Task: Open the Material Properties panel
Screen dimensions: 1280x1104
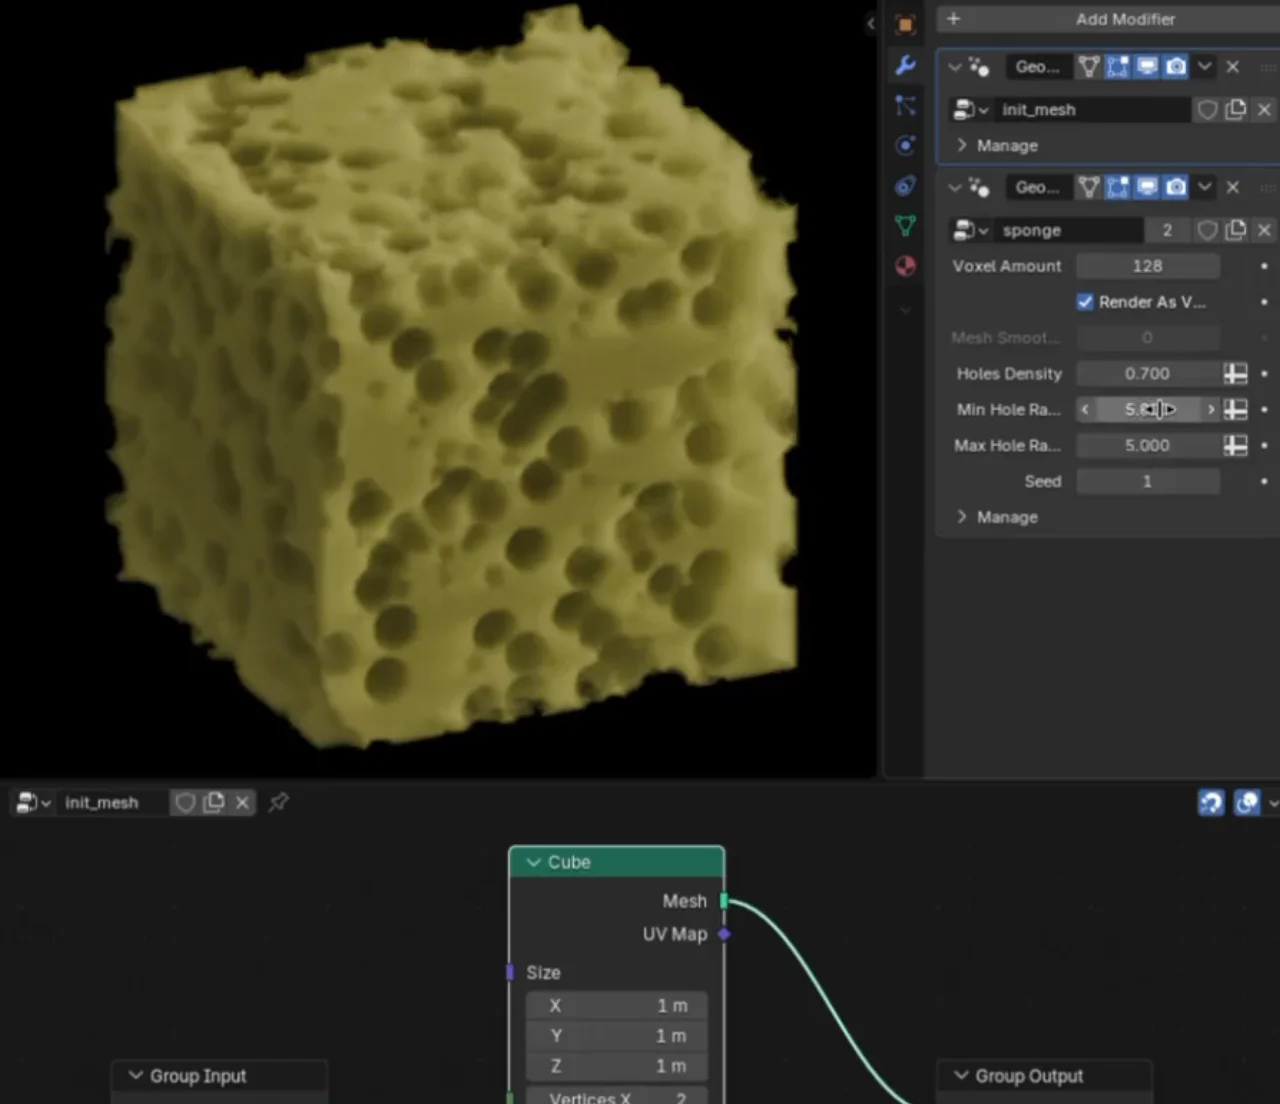Action: pyautogui.click(x=905, y=266)
